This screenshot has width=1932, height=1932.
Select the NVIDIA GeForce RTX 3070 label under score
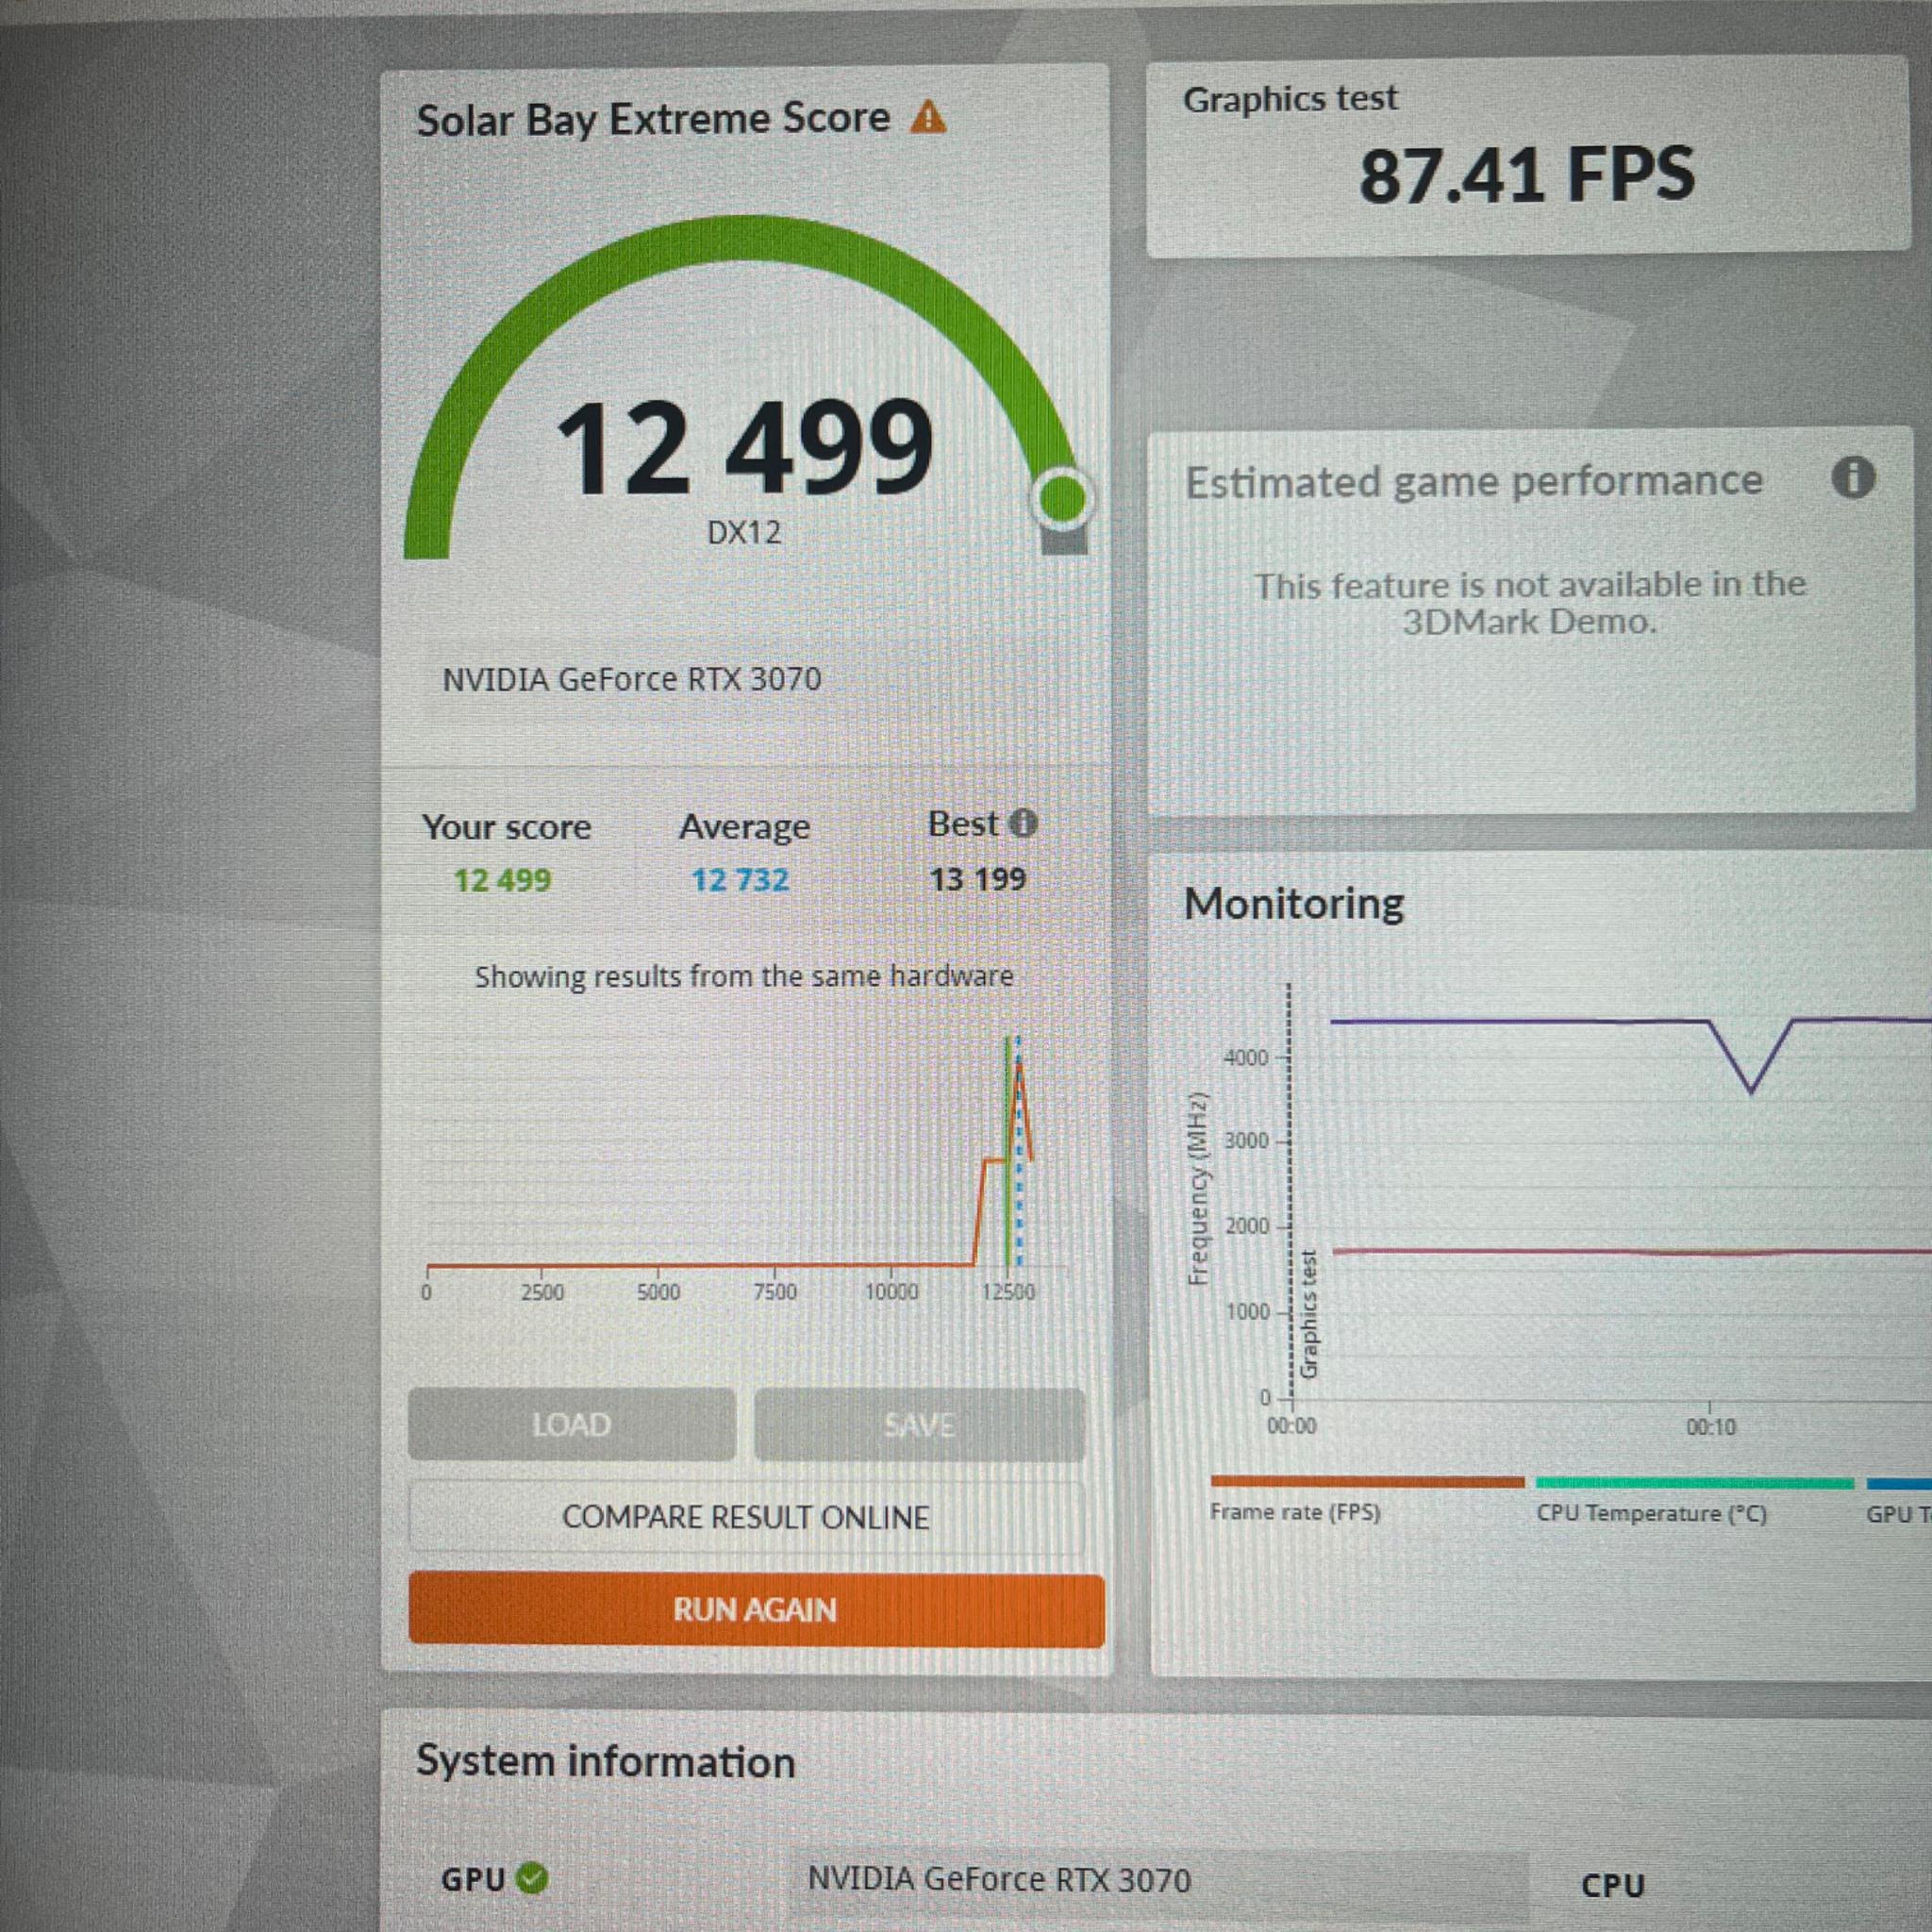pyautogui.click(x=632, y=679)
